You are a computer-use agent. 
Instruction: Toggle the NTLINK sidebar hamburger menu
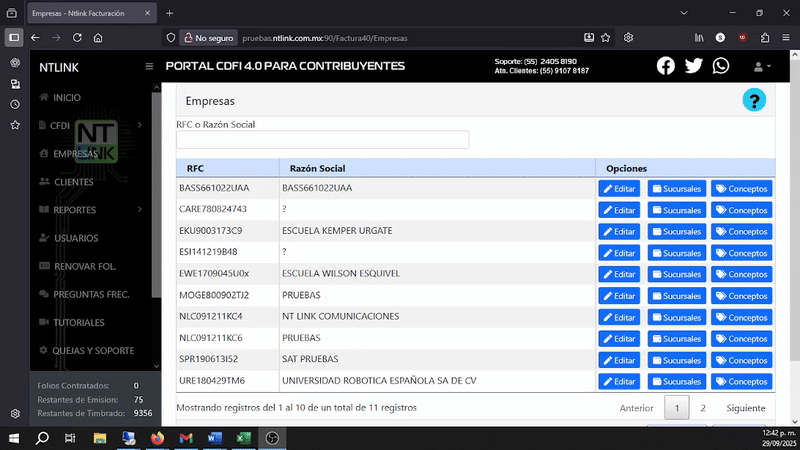point(149,66)
